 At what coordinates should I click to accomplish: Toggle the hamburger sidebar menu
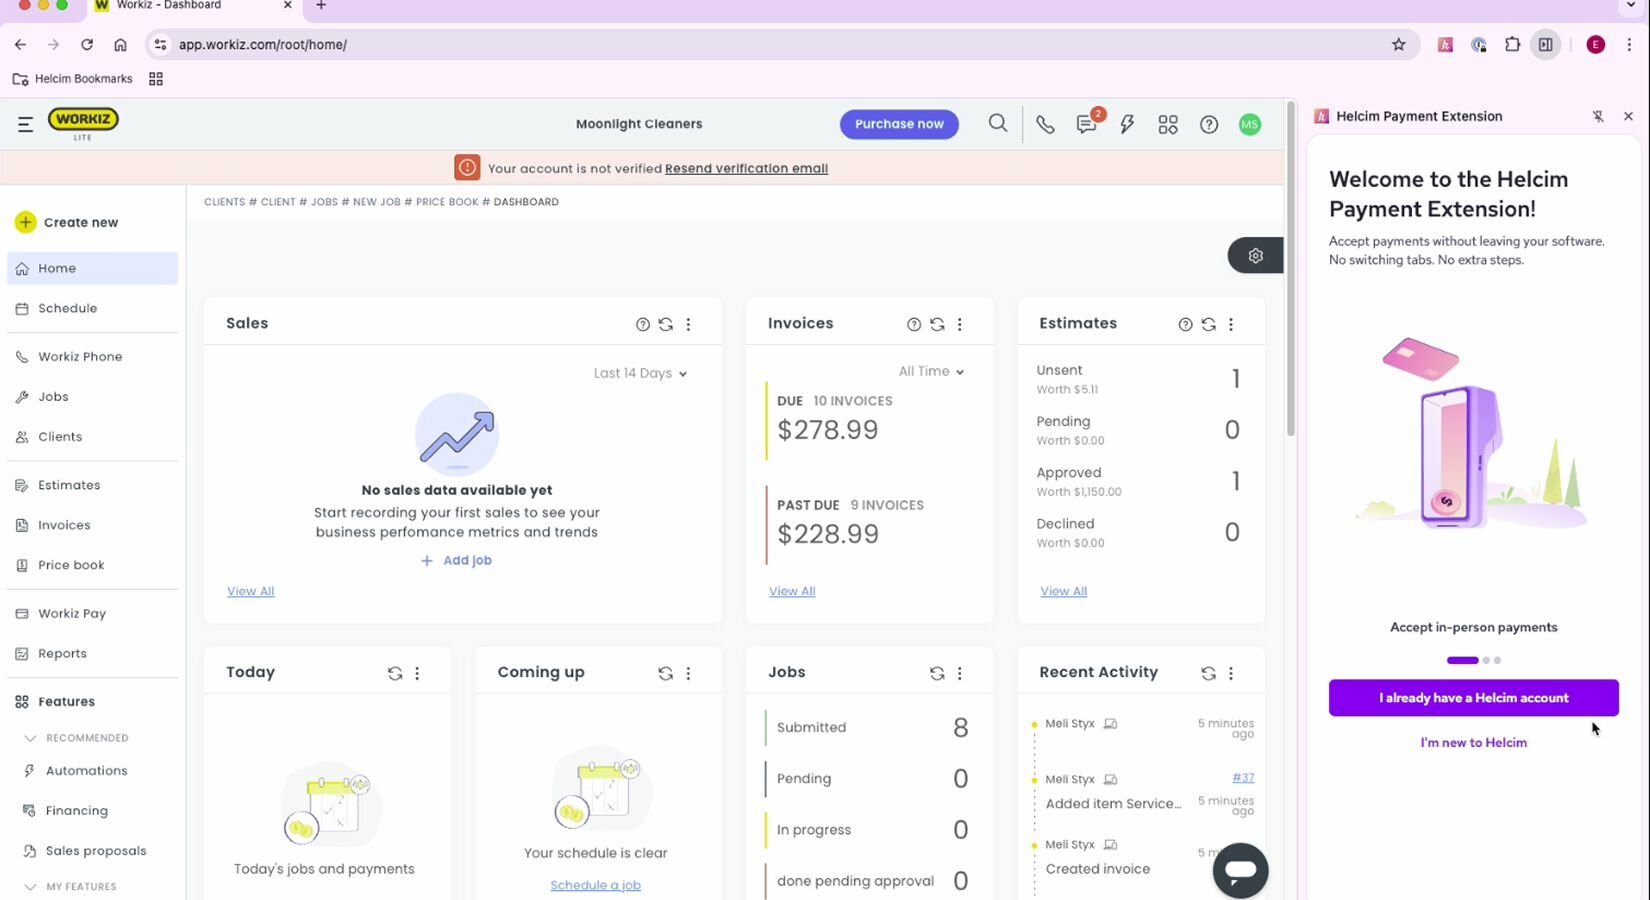pos(25,124)
